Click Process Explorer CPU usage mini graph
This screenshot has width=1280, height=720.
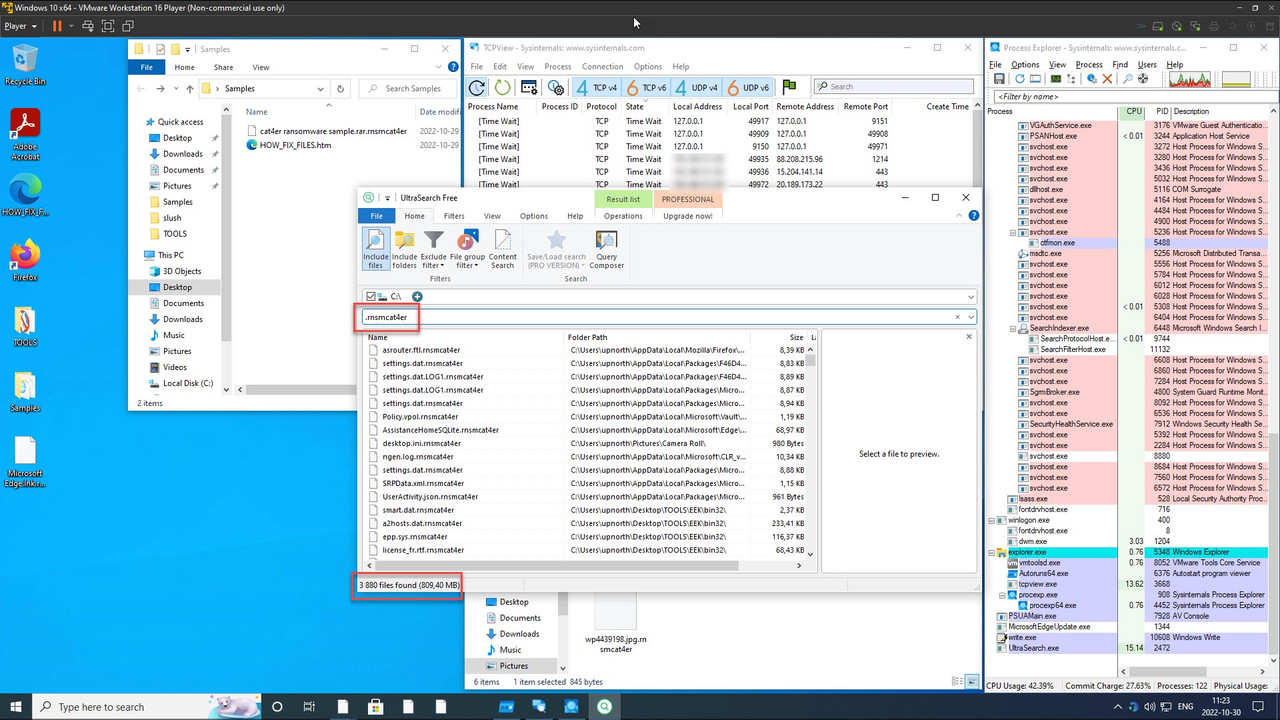(x=1189, y=79)
